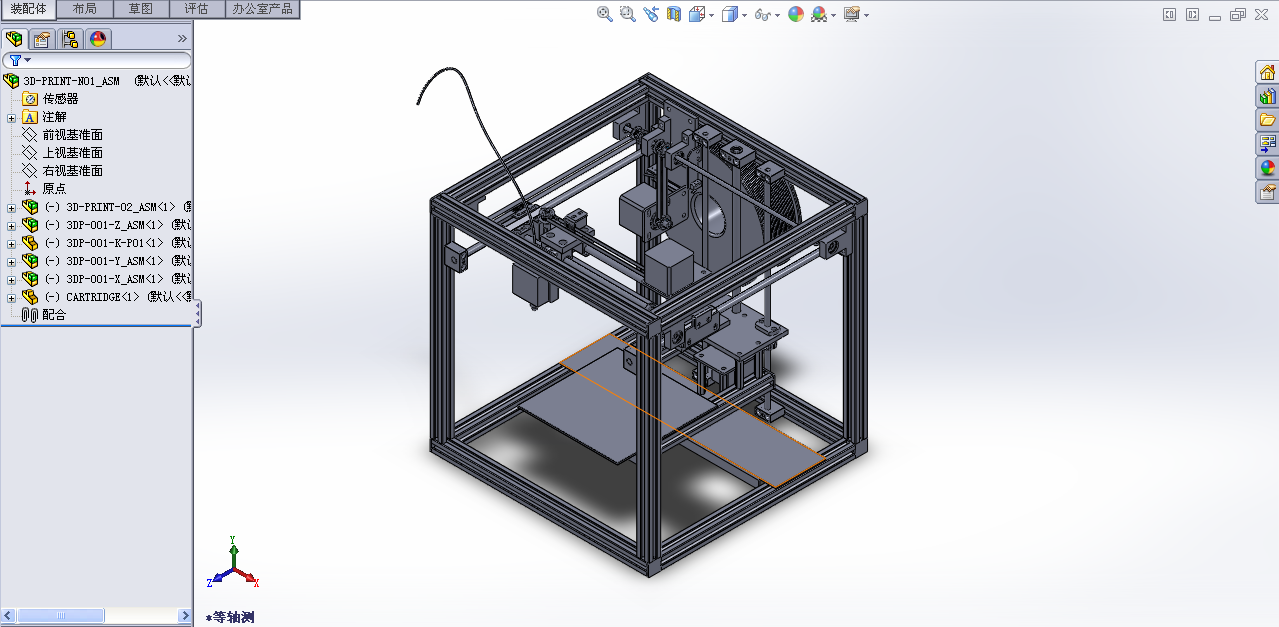Select the Zoom to Area tool
Viewport: 1279px width, 627px height.
pos(627,14)
